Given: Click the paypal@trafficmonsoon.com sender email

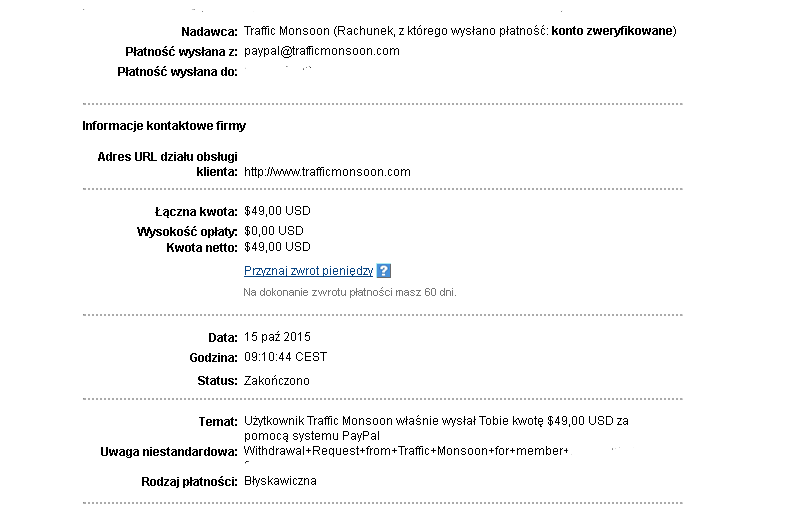Looking at the screenshot, I should 321,51.
